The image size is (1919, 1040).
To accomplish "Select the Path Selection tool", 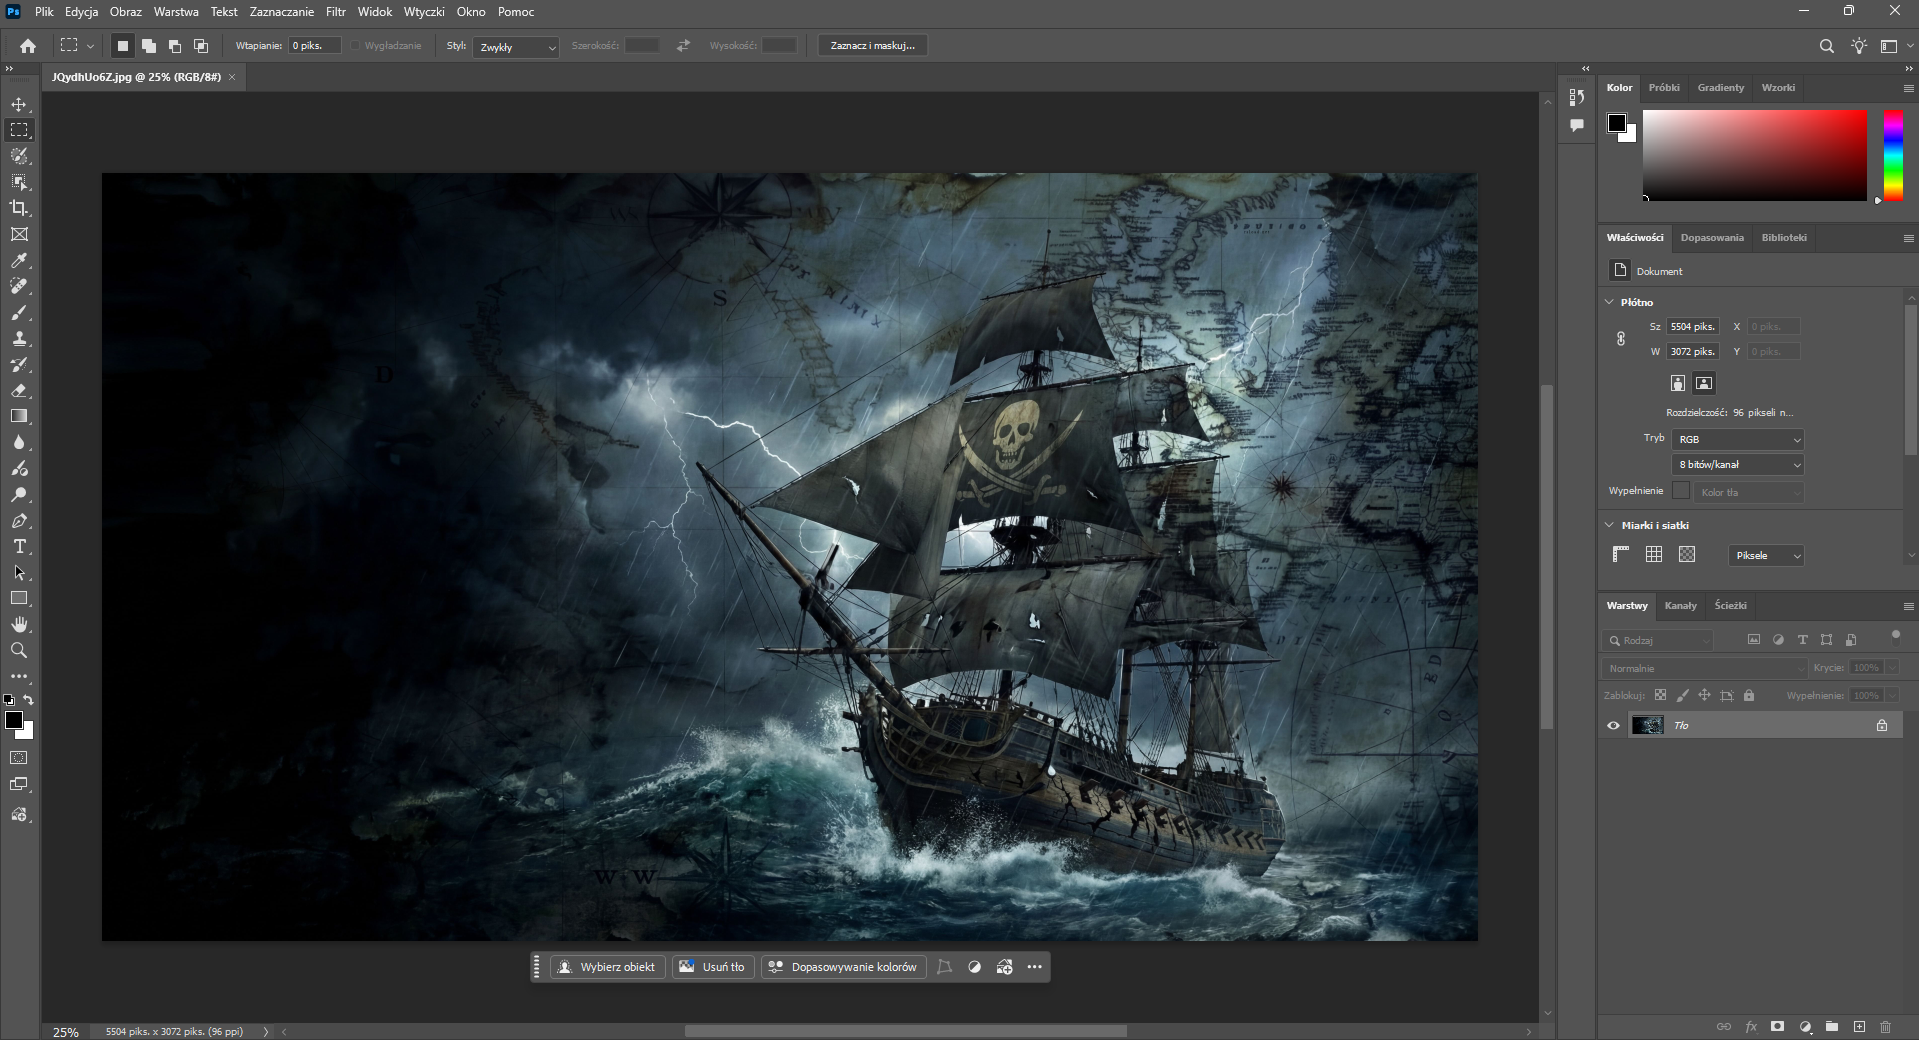I will coord(19,572).
